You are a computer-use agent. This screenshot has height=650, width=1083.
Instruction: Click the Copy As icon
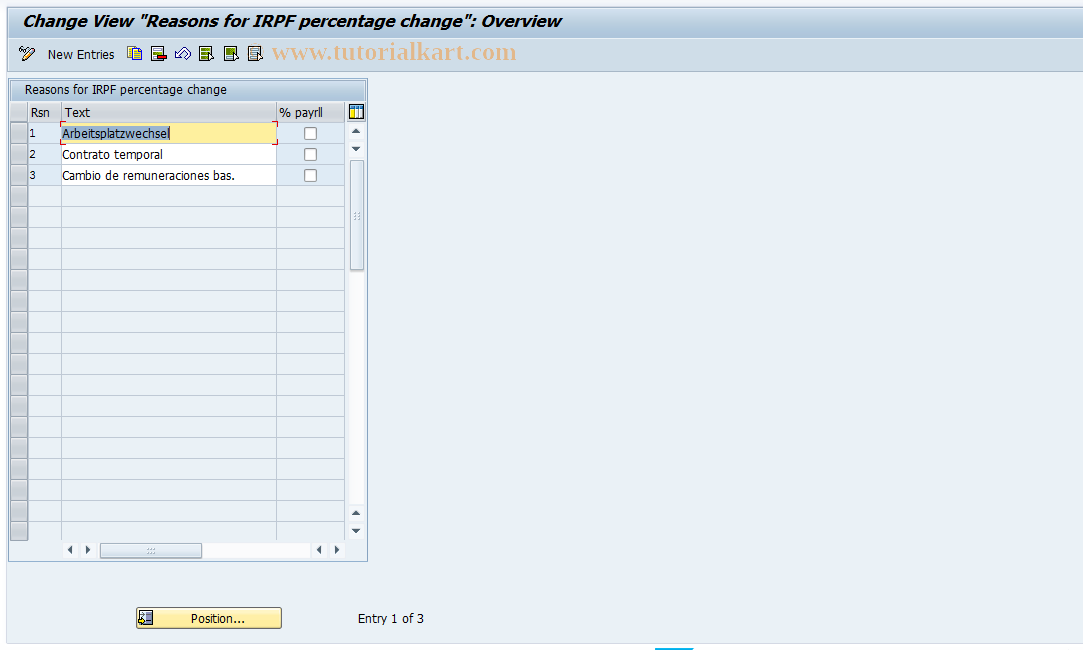tap(135, 53)
